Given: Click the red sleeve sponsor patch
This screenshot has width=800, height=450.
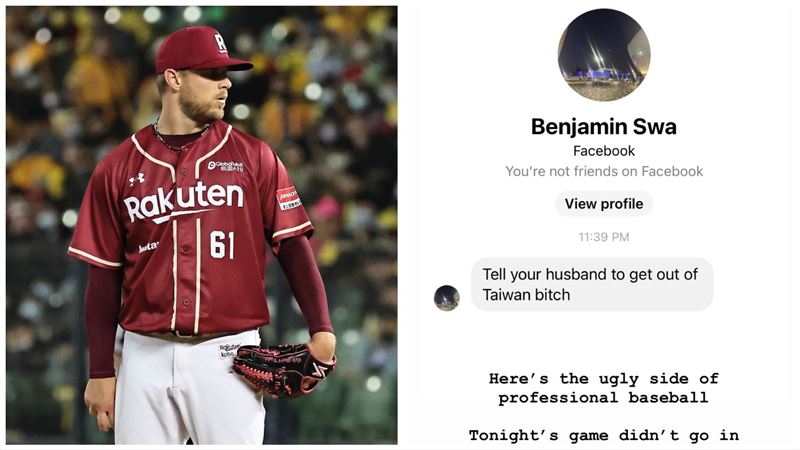Looking at the screenshot, I should click(289, 198).
